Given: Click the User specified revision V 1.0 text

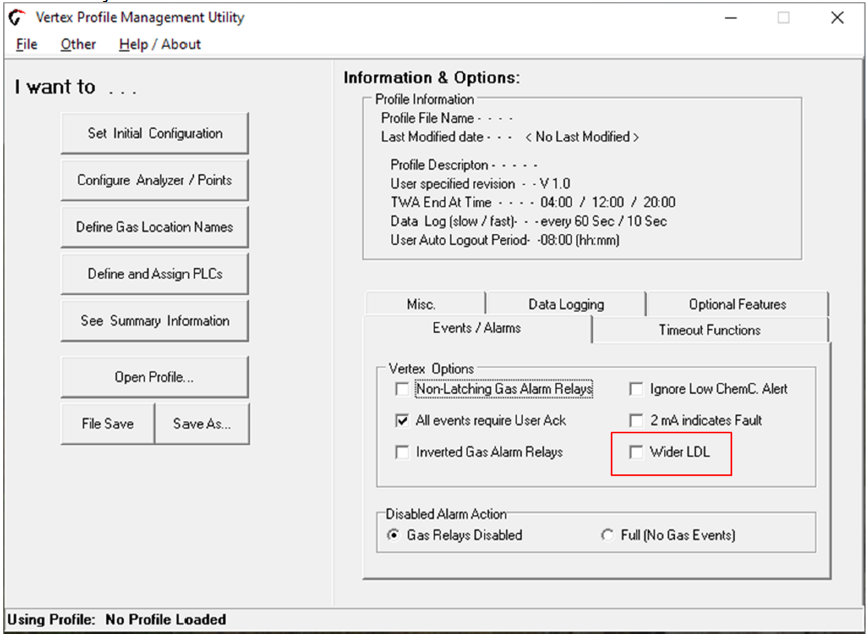Looking at the screenshot, I should click(480, 183).
